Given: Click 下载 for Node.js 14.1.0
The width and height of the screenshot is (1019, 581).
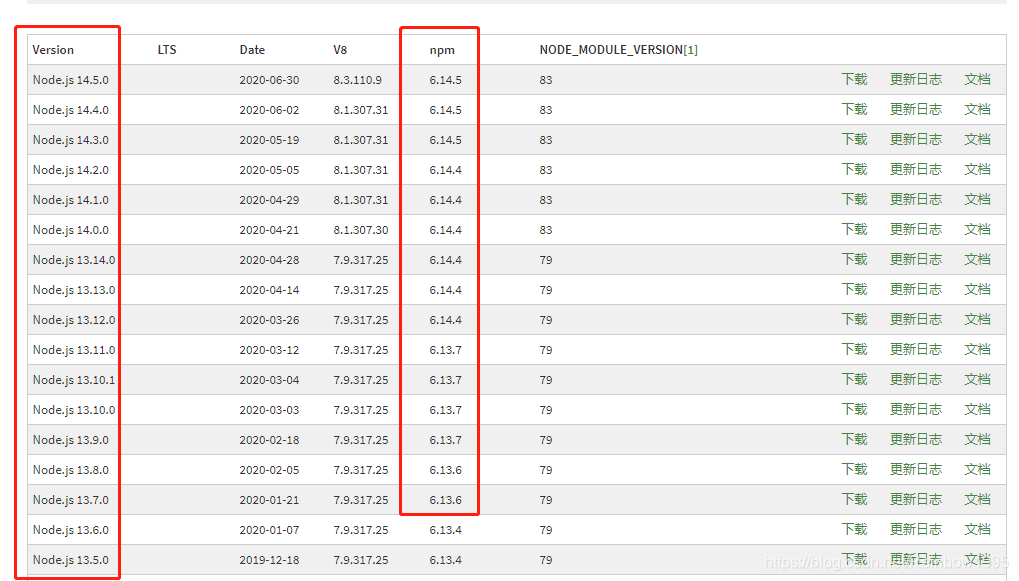Looking at the screenshot, I should (855, 200).
